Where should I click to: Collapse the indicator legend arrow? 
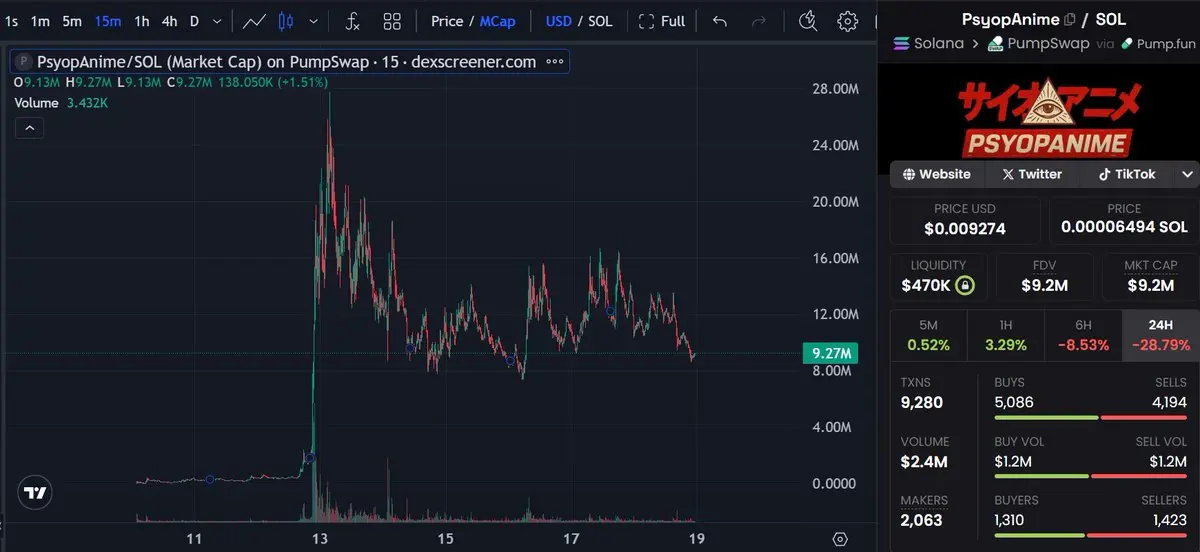tap(29, 127)
